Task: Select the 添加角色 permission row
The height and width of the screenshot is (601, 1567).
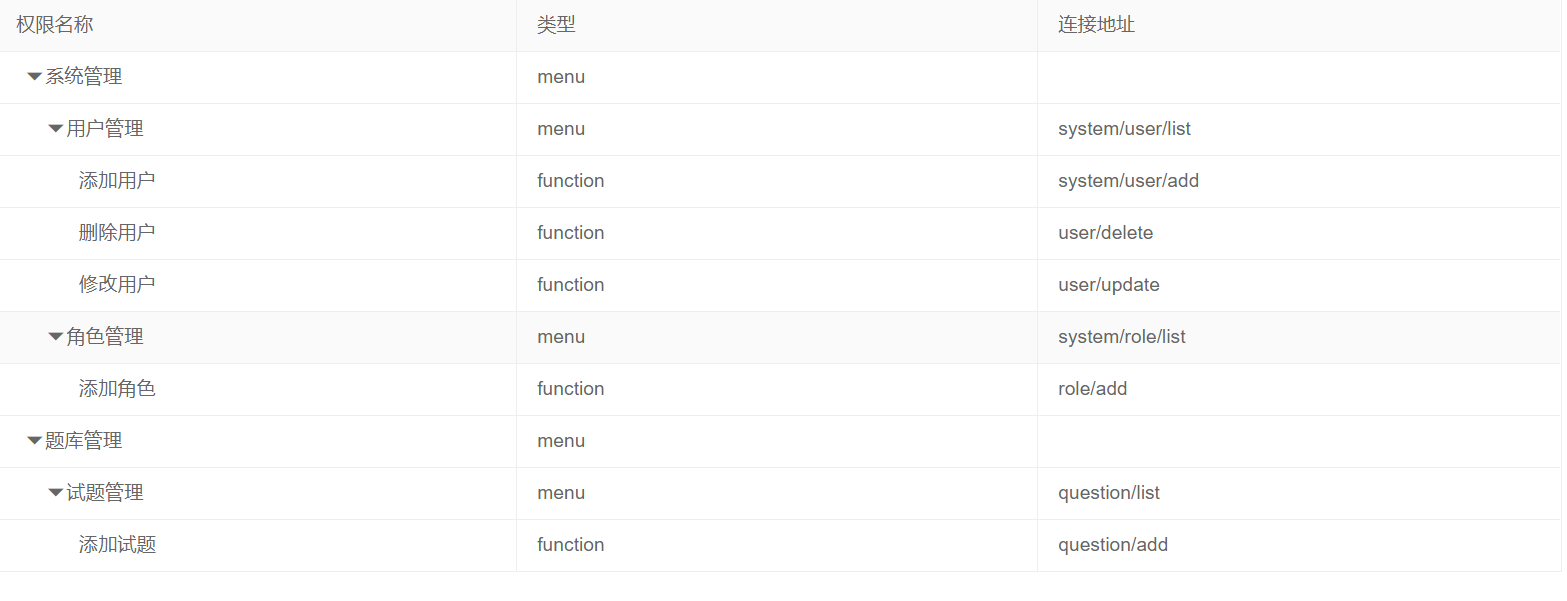Action: point(117,389)
